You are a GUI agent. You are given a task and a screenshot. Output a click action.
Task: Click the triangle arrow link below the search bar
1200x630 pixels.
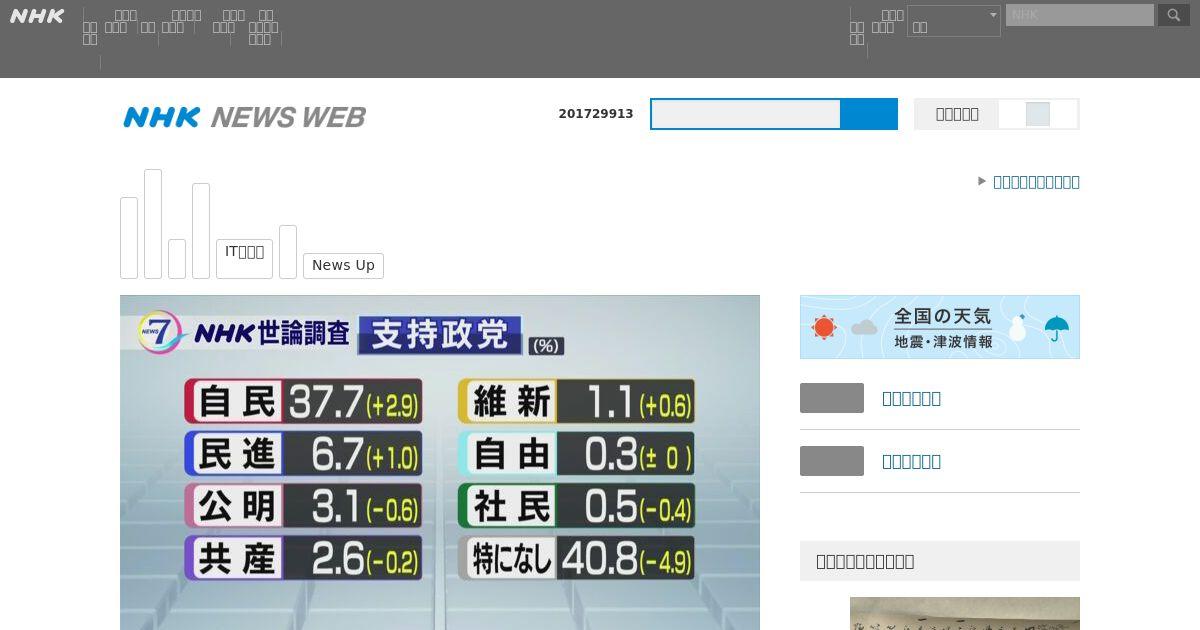click(1029, 182)
